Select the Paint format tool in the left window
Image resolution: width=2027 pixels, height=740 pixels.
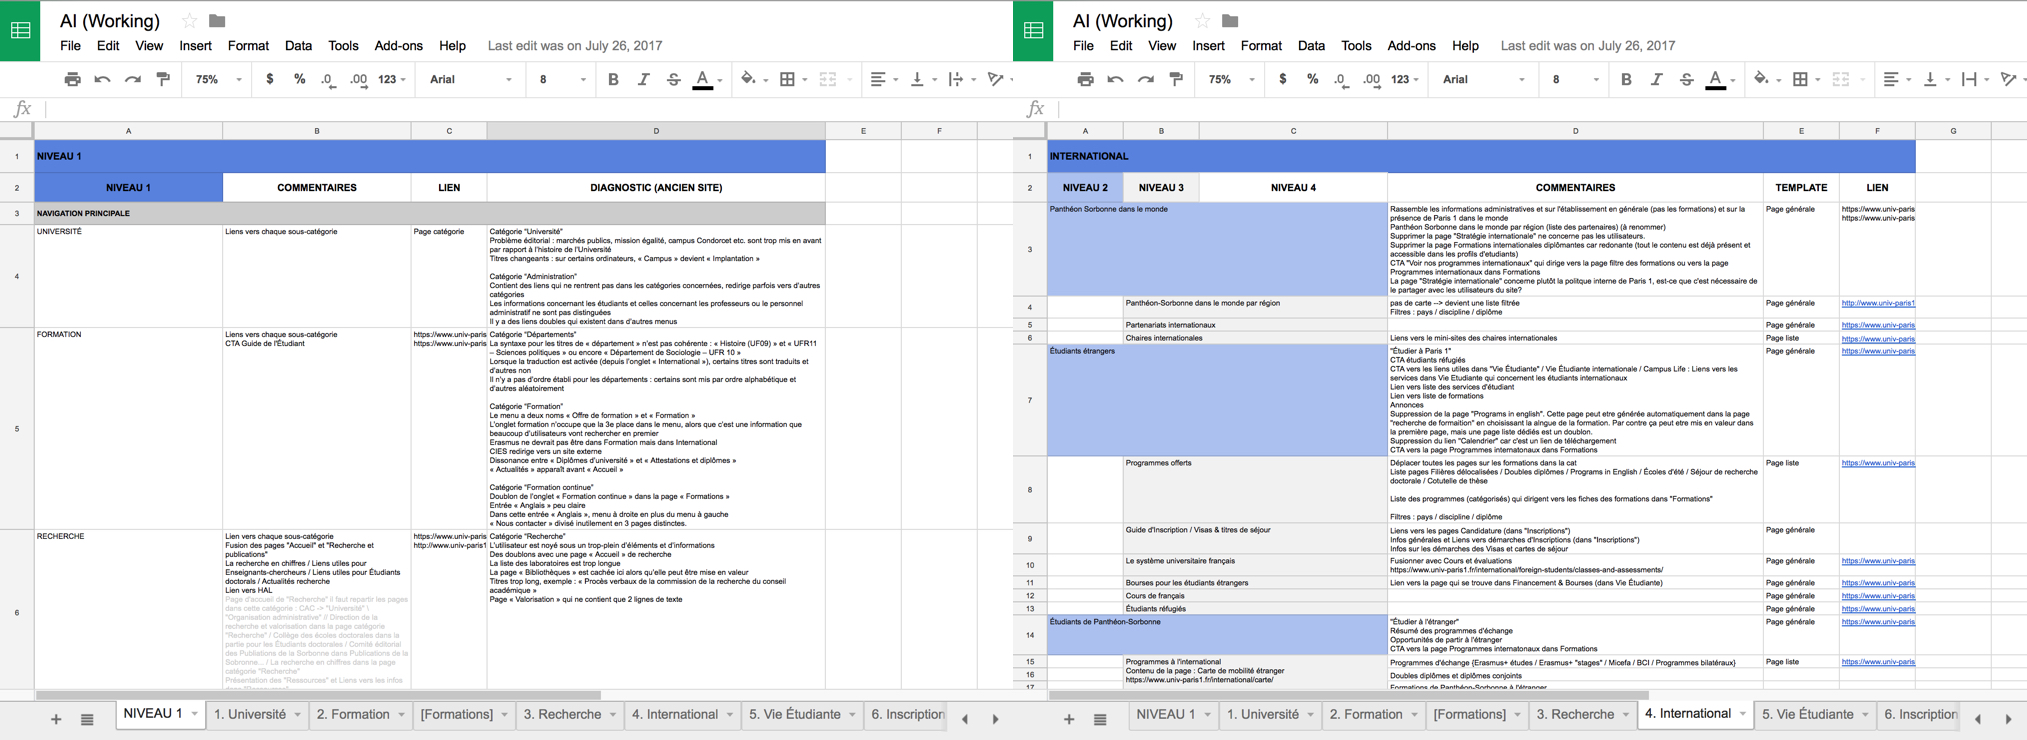point(163,79)
